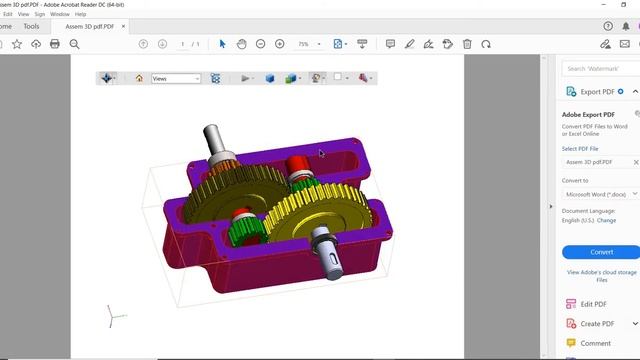
Task: Close the Assem 3D pdf.PDF tab
Action: (123, 26)
